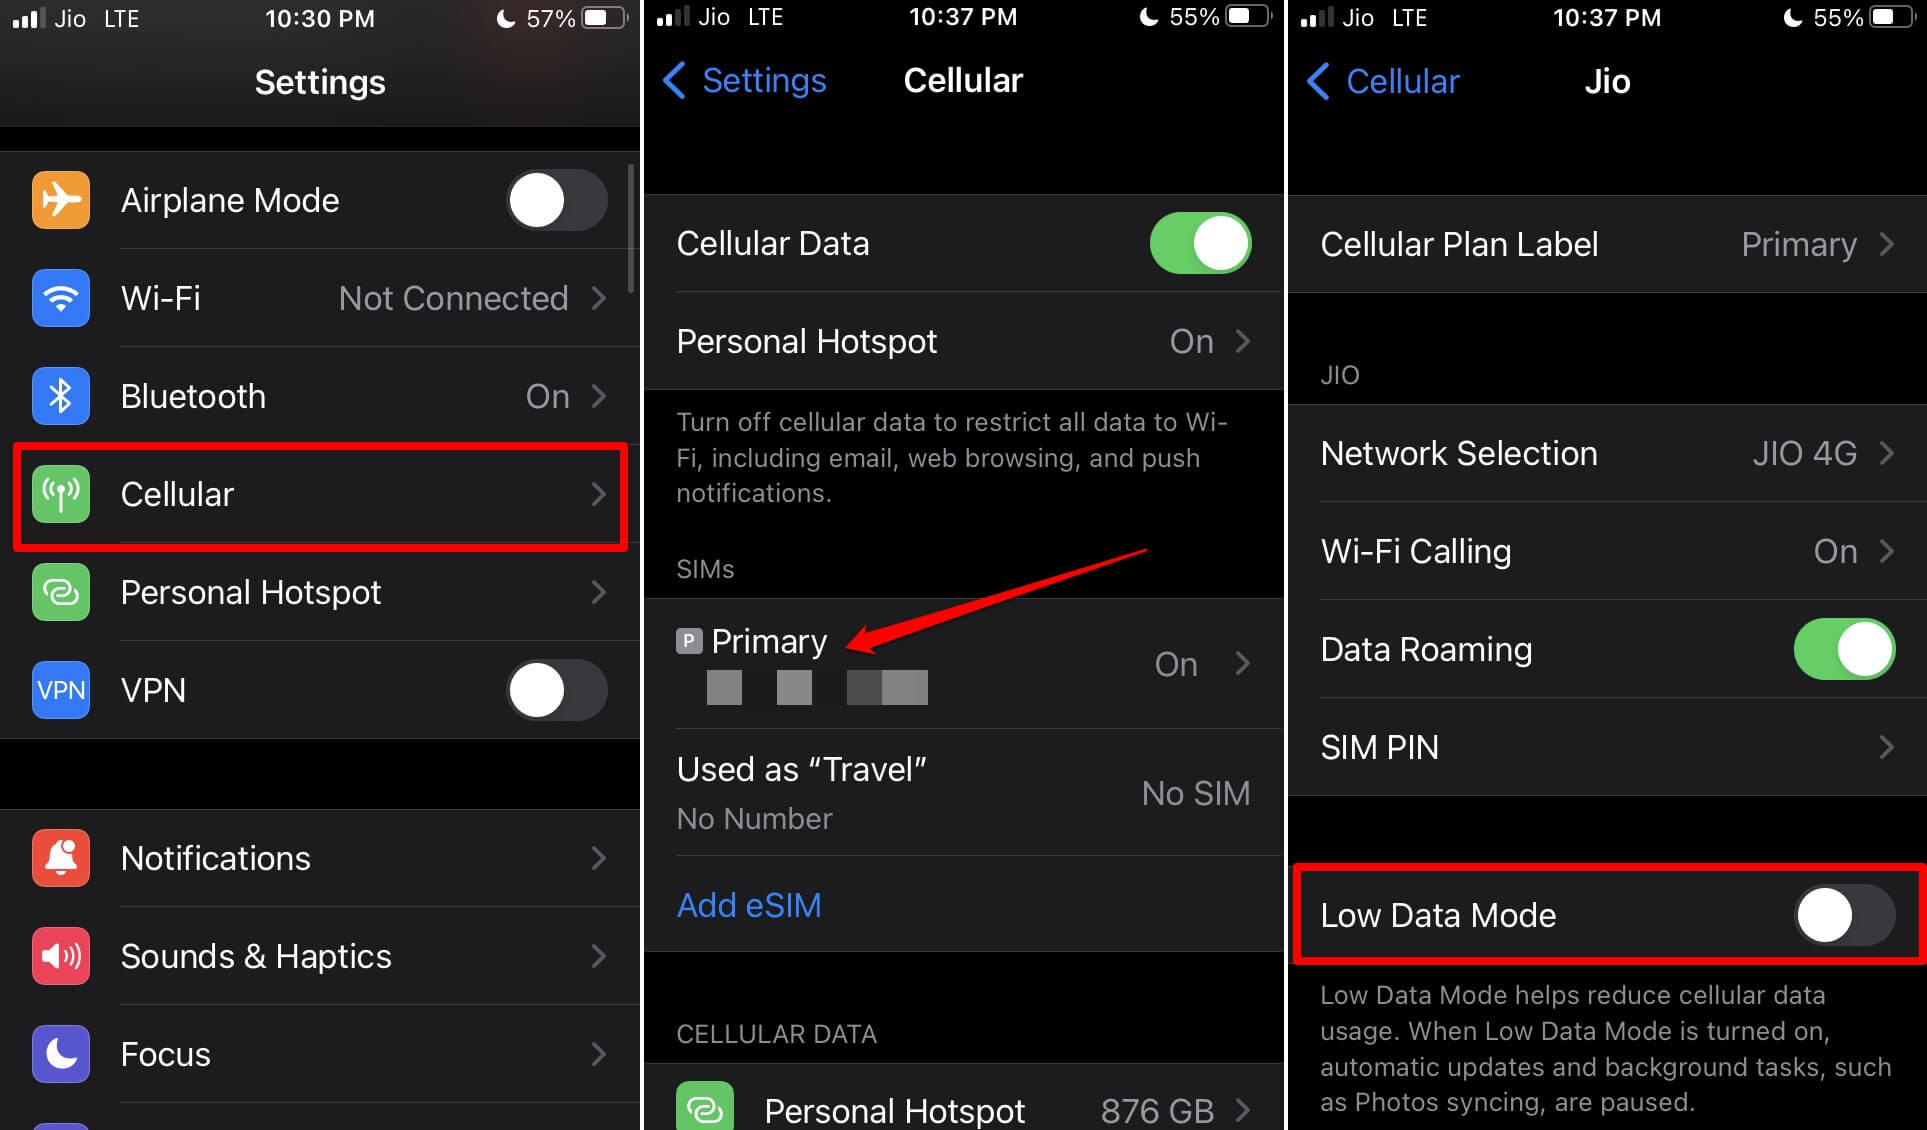This screenshot has height=1130, width=1927.
Task: Tap the Cellular settings icon
Action: tap(63, 494)
